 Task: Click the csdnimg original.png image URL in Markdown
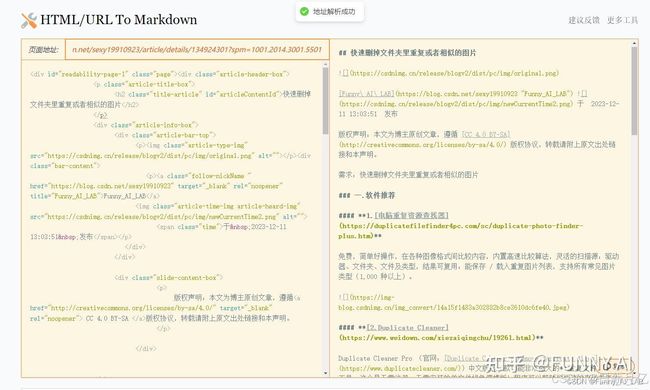(455, 73)
